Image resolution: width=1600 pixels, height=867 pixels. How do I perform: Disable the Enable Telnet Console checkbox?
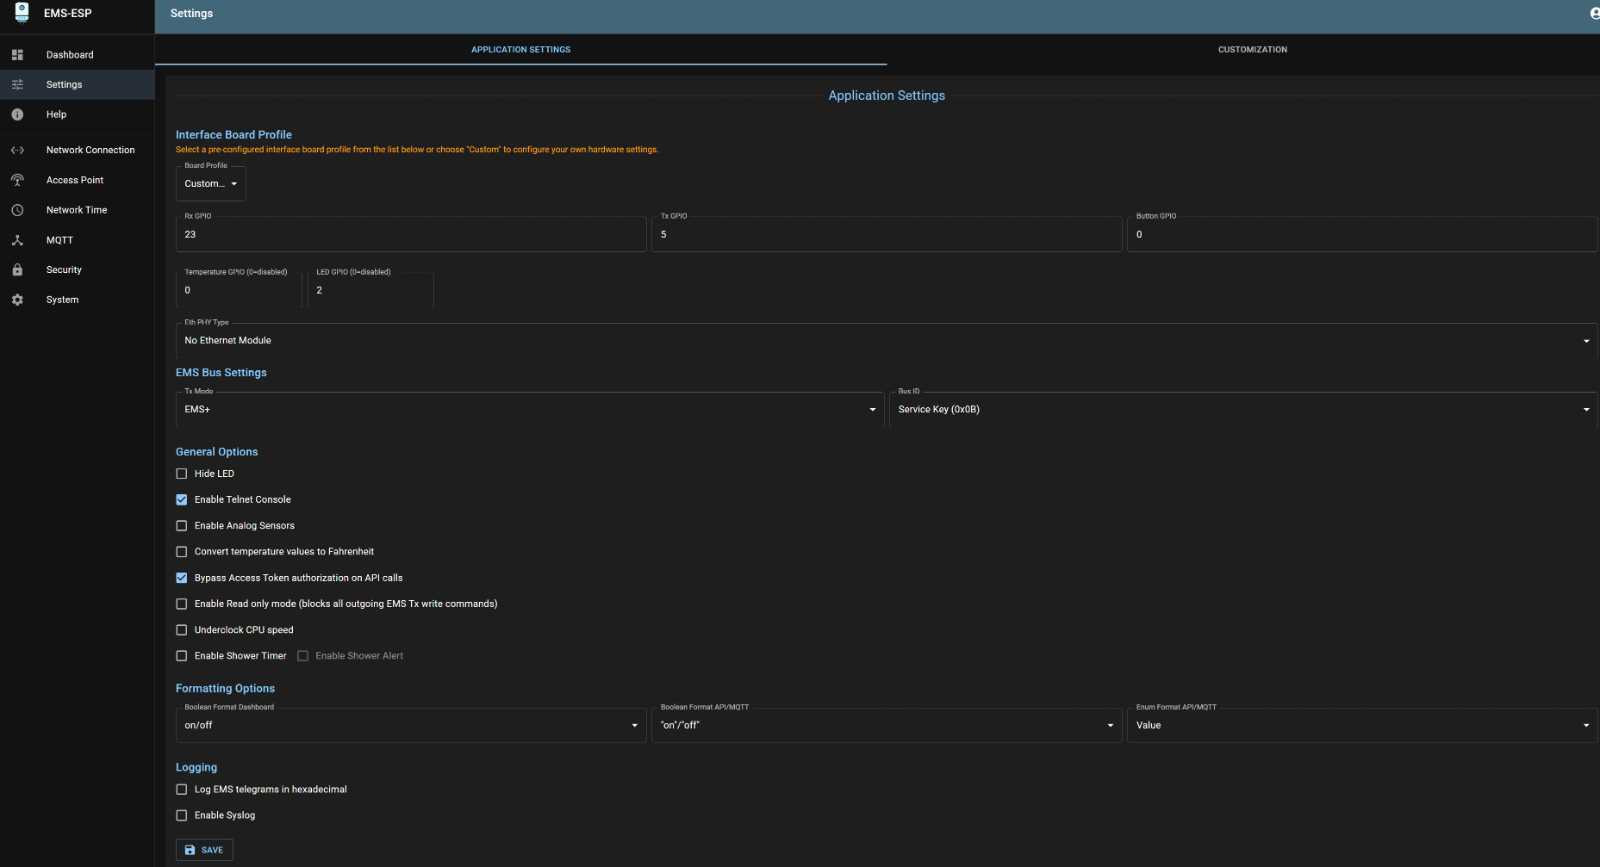[182, 500]
